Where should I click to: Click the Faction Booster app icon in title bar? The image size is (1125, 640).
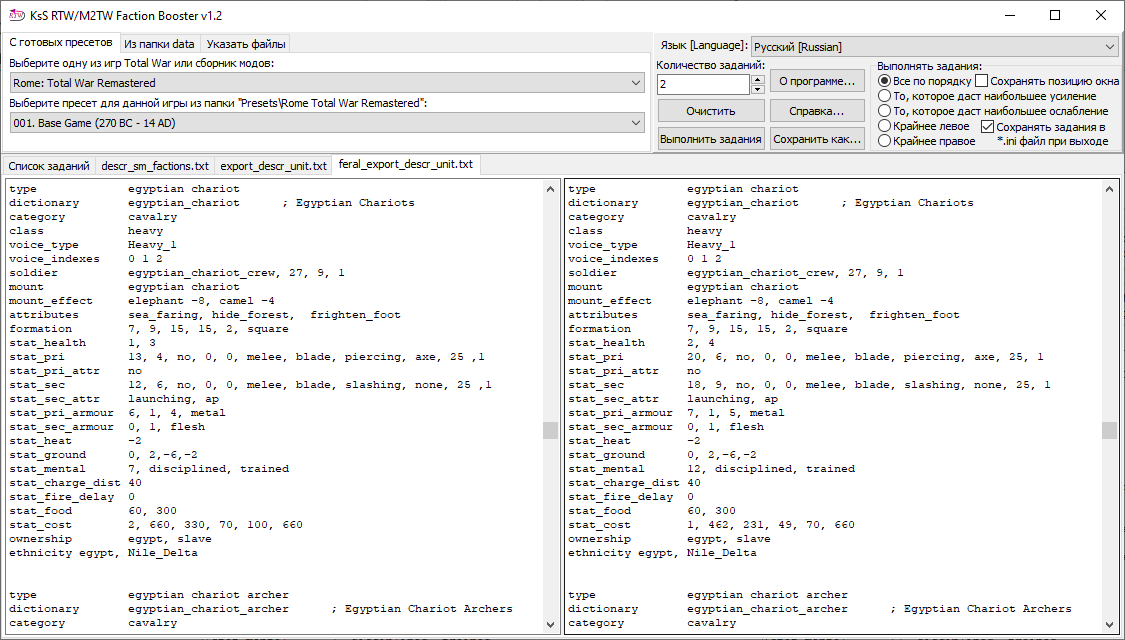[x=16, y=15]
